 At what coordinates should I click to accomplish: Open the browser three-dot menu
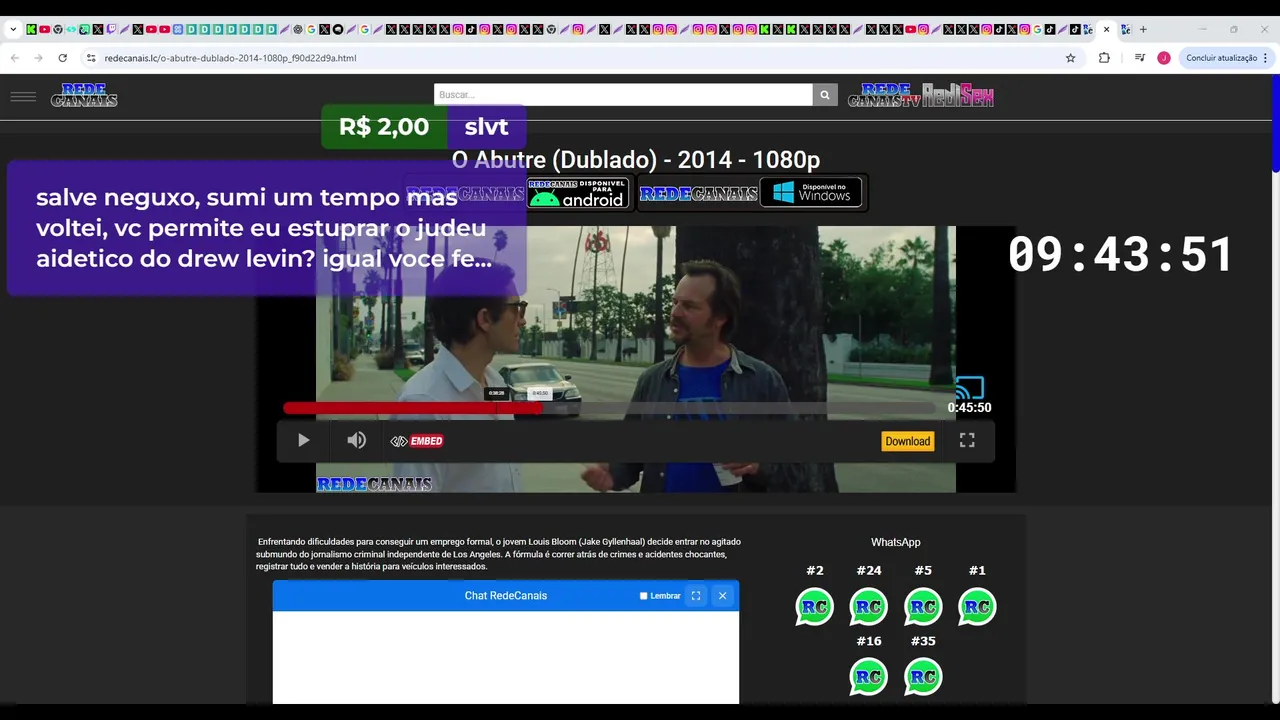coord(1267,58)
